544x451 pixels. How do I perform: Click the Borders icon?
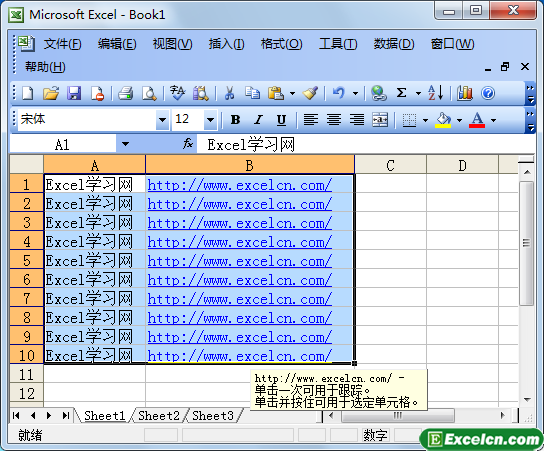(409, 120)
